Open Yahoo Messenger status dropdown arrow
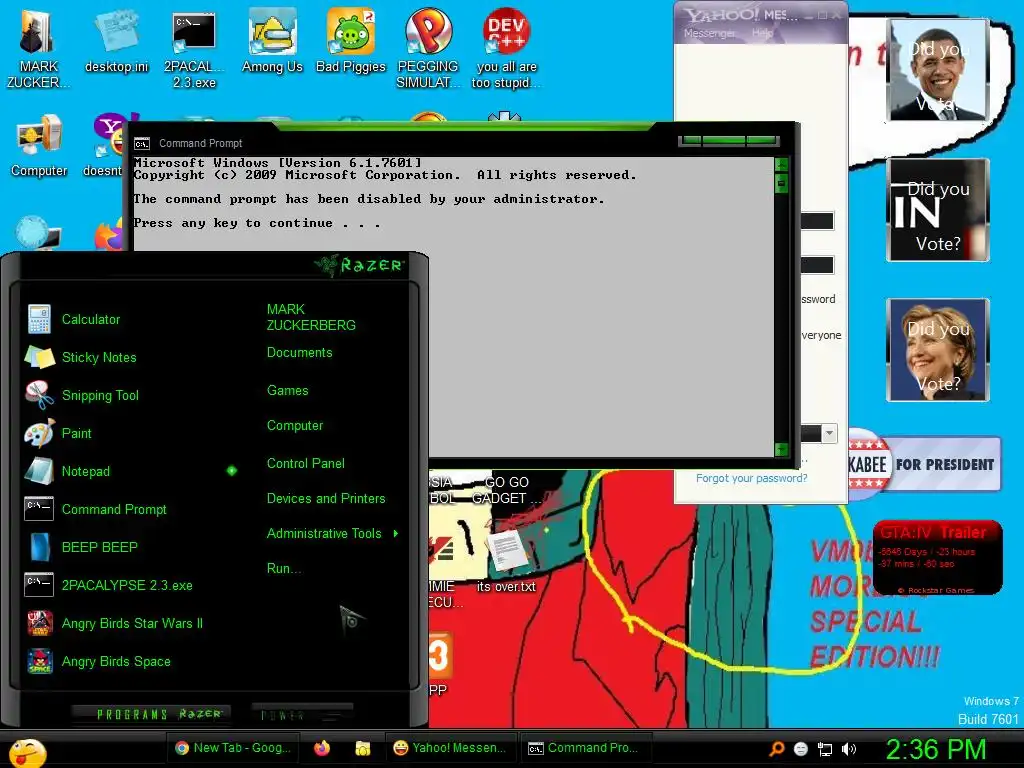 pyautogui.click(x=829, y=433)
